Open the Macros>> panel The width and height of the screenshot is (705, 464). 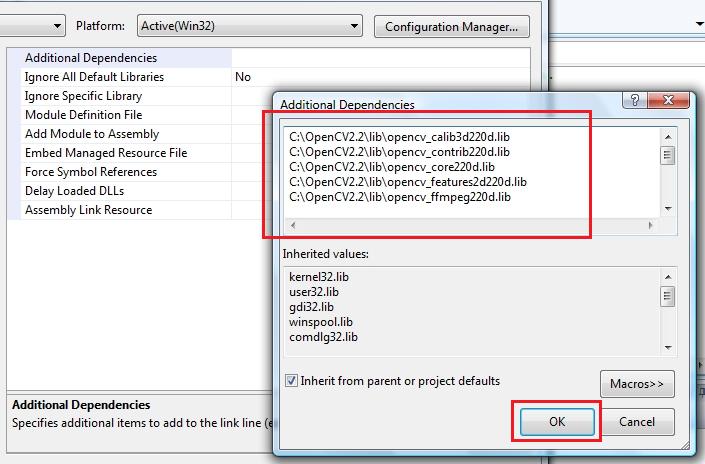pos(637,384)
